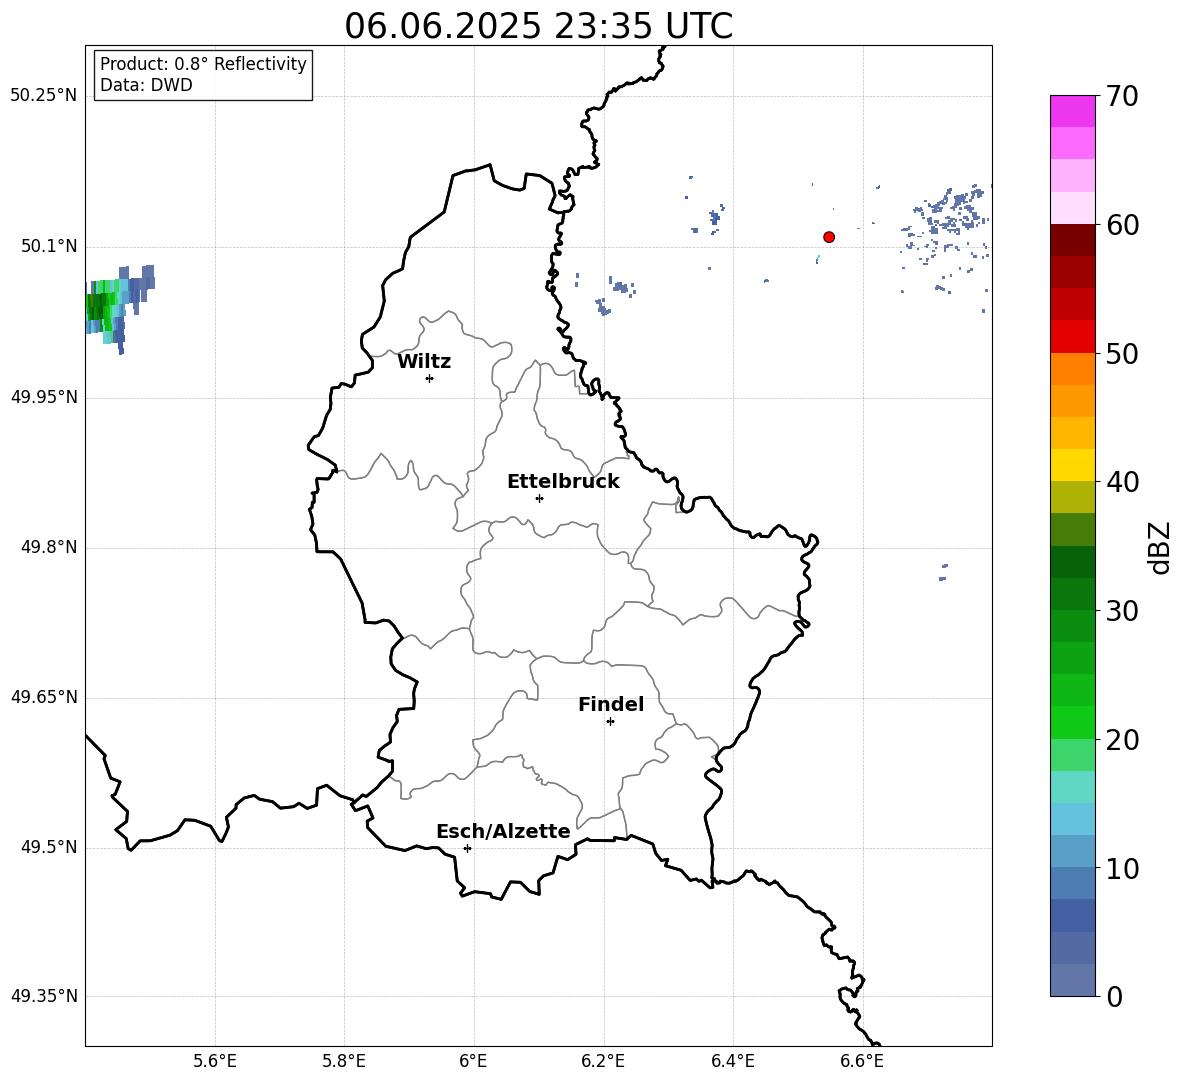
Task: Click the 6.6°E longitude label
Action: point(862,1061)
